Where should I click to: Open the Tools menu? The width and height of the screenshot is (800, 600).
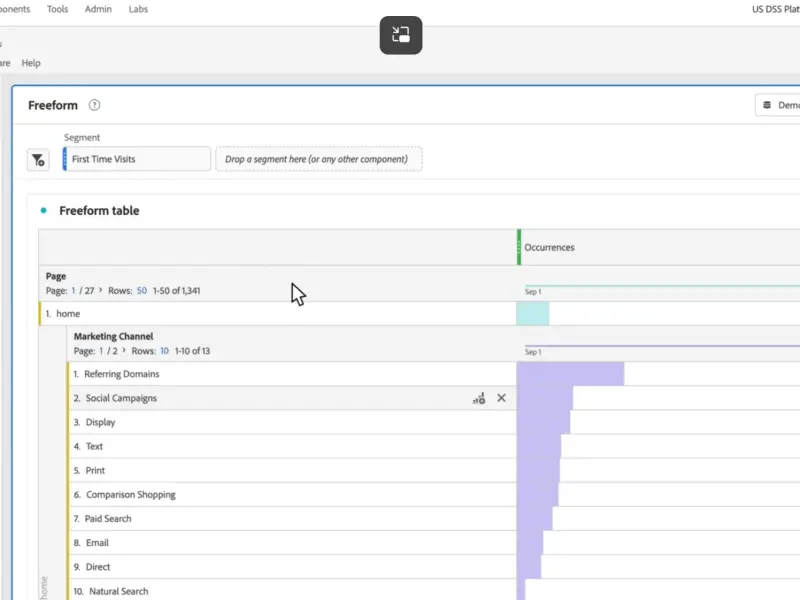point(57,9)
